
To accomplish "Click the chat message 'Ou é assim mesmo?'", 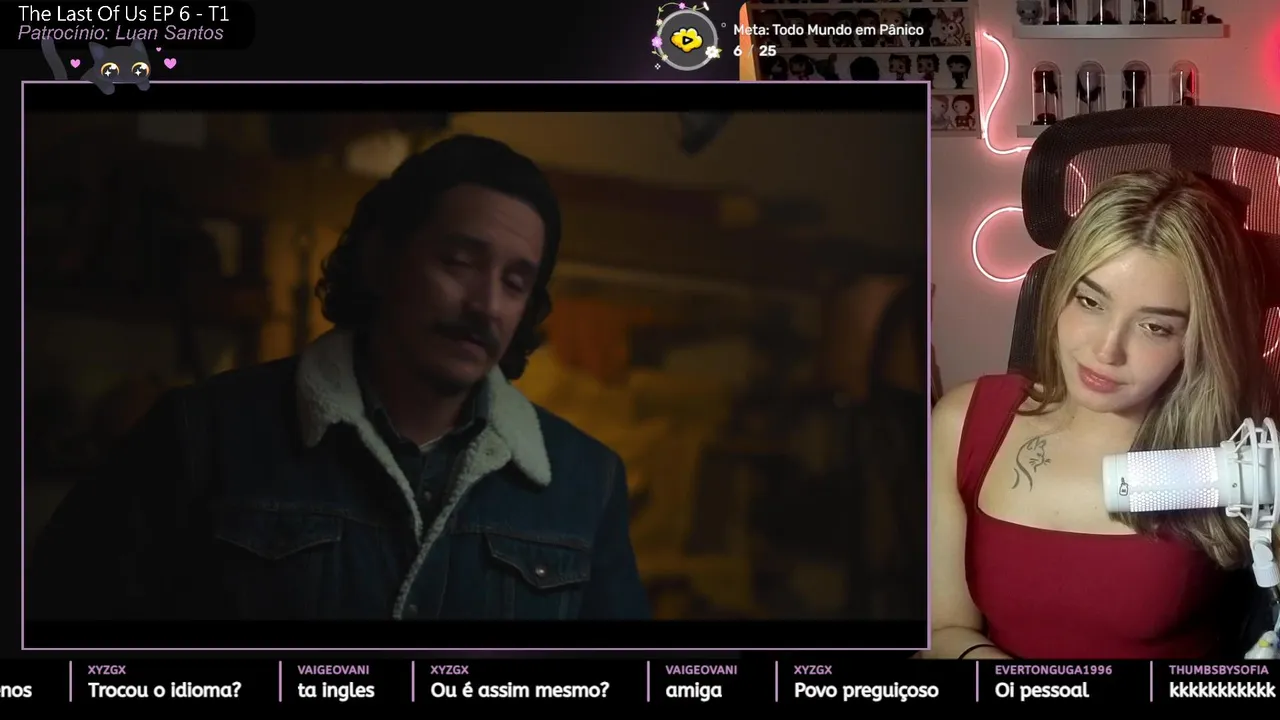I will coord(520,690).
